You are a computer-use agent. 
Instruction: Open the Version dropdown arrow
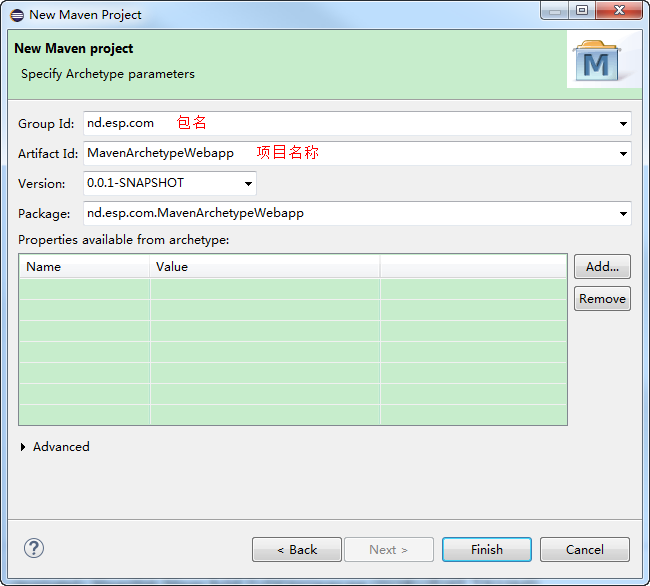pyautogui.click(x=248, y=184)
